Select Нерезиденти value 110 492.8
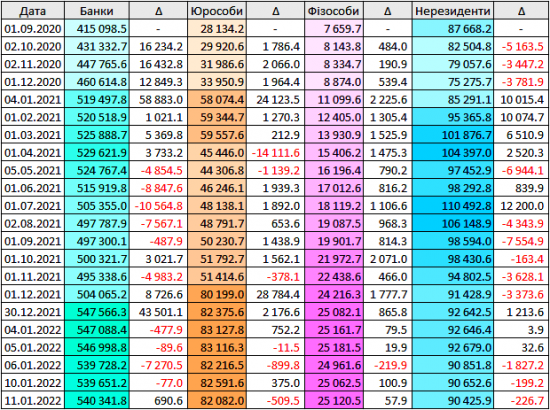 [x=452, y=206]
